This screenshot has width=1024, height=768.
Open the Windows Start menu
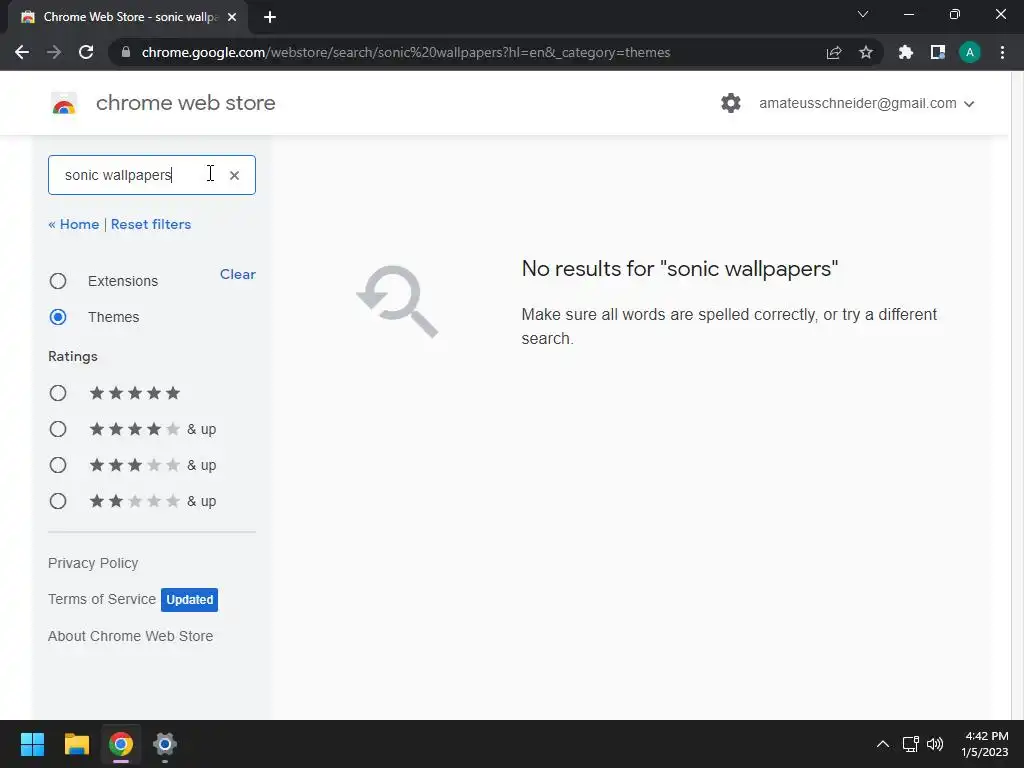coord(32,744)
